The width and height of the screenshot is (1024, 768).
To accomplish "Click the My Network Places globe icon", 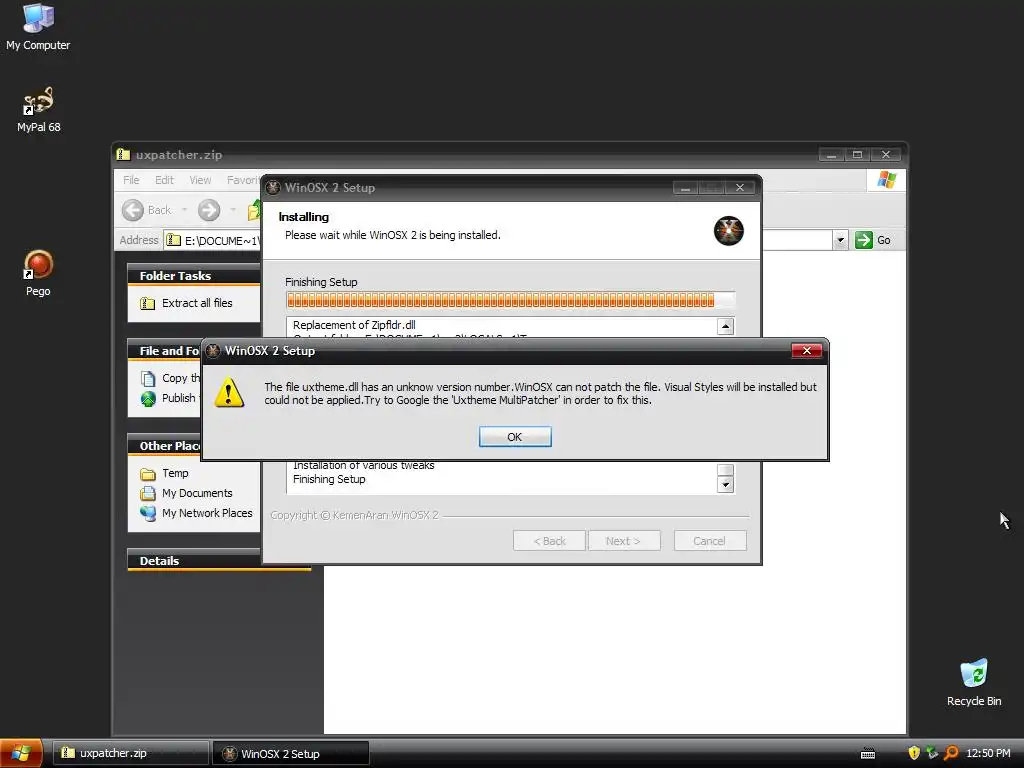I will tap(148, 513).
